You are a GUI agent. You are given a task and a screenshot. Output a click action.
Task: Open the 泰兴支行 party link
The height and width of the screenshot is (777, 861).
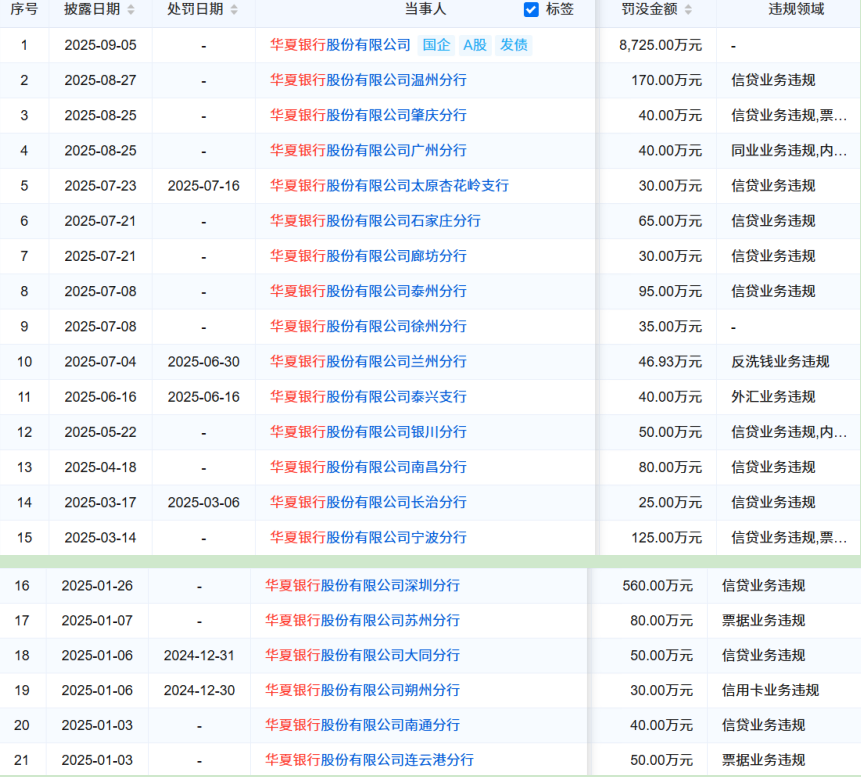(368, 396)
